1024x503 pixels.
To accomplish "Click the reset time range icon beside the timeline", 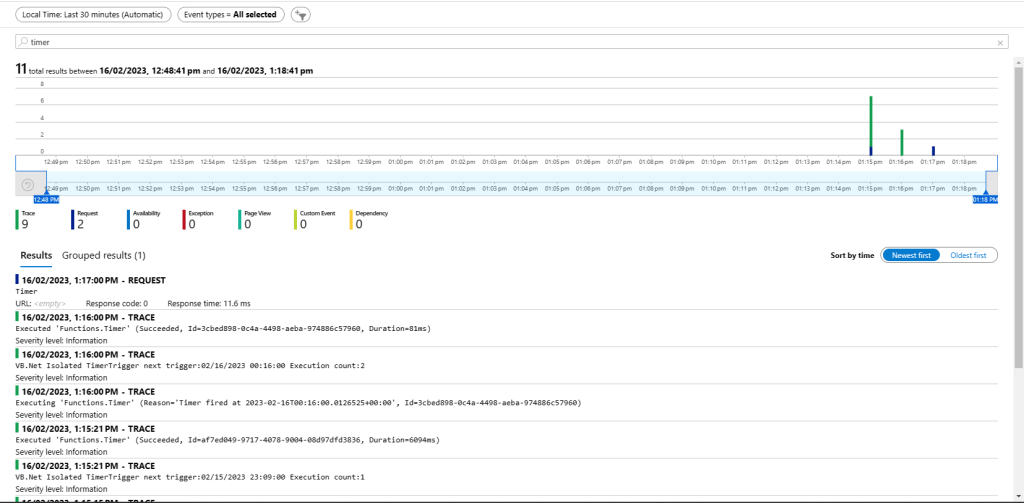I will click(x=27, y=185).
